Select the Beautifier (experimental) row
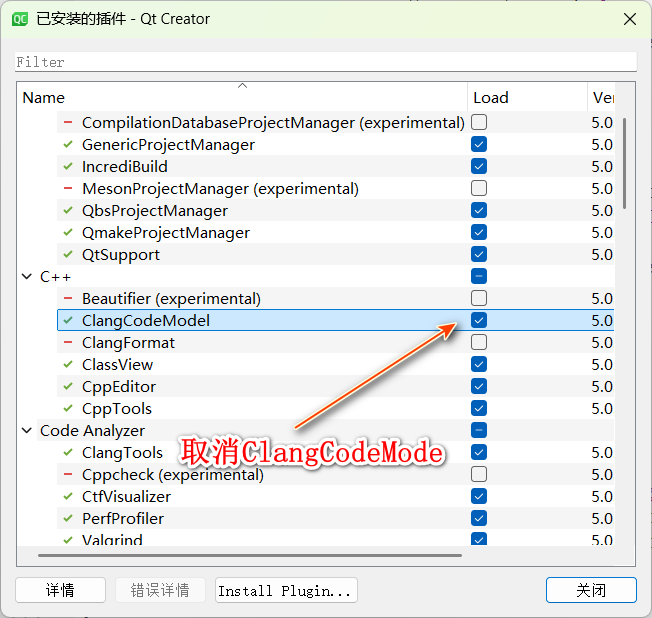The width and height of the screenshot is (652, 618). [x=336, y=299]
